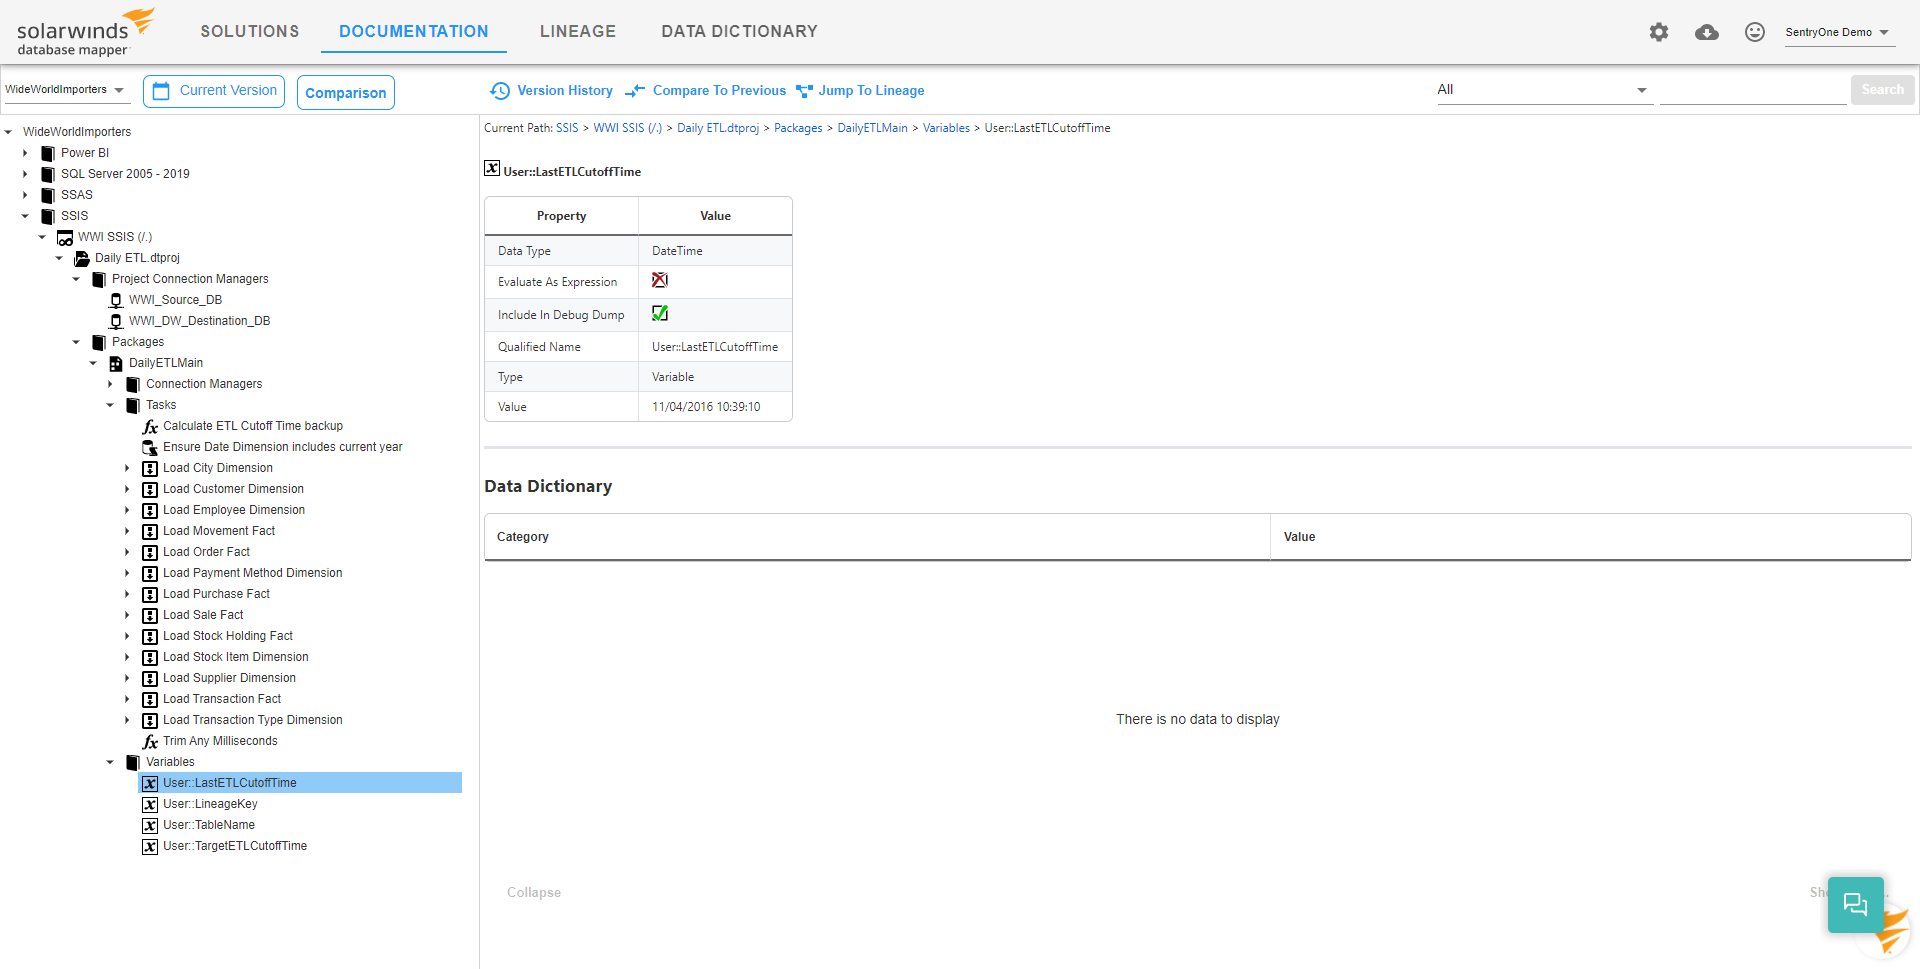Image resolution: width=1920 pixels, height=969 pixels.
Task: Click the Jump To Lineage diagram icon
Action: tap(804, 91)
